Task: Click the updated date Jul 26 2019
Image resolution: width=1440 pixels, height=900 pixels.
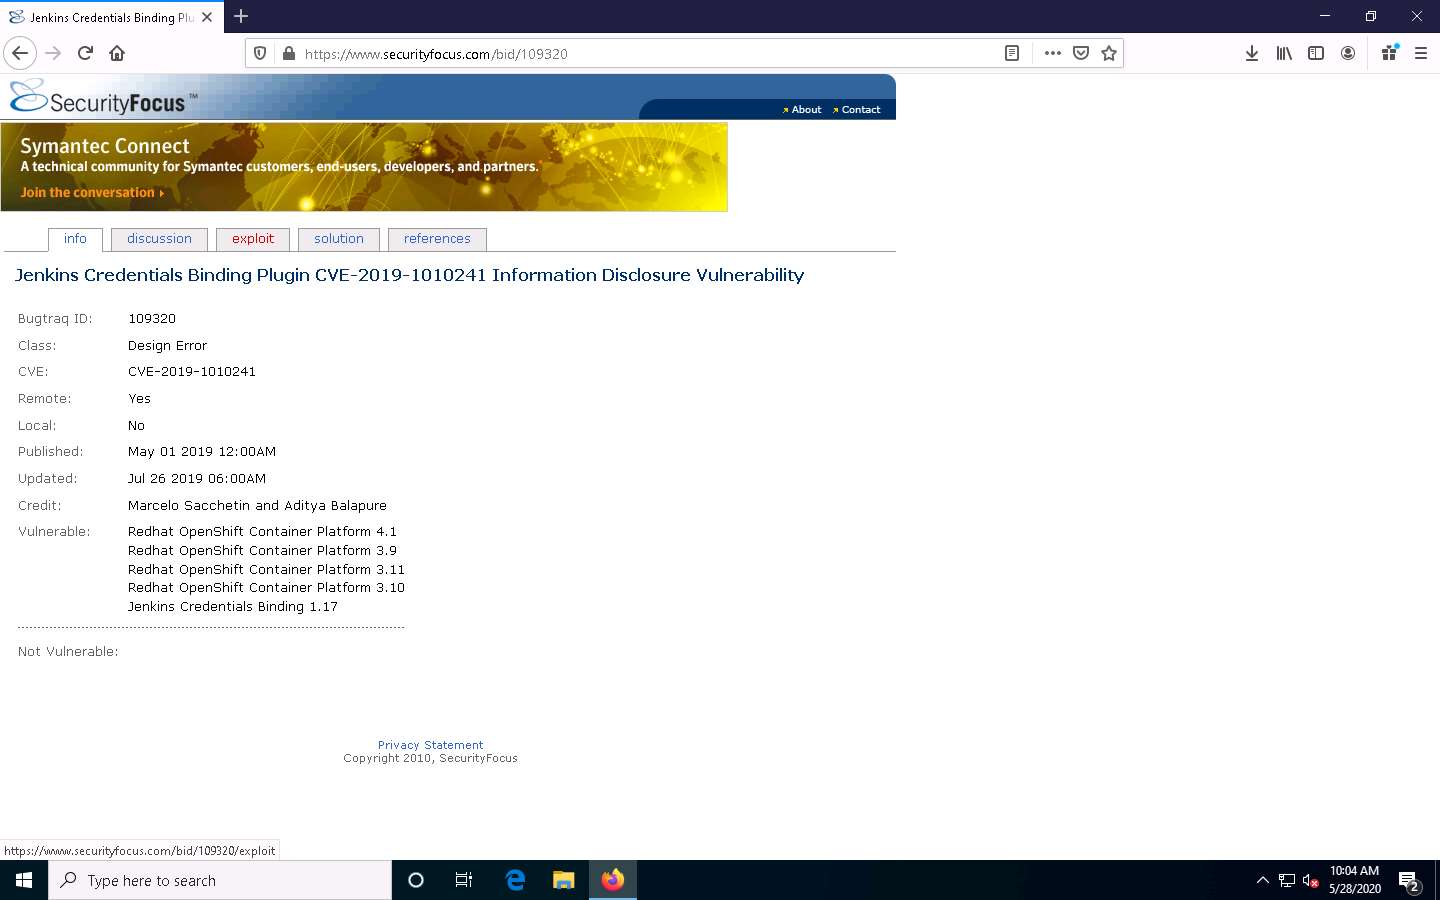Action: pyautogui.click(x=197, y=479)
